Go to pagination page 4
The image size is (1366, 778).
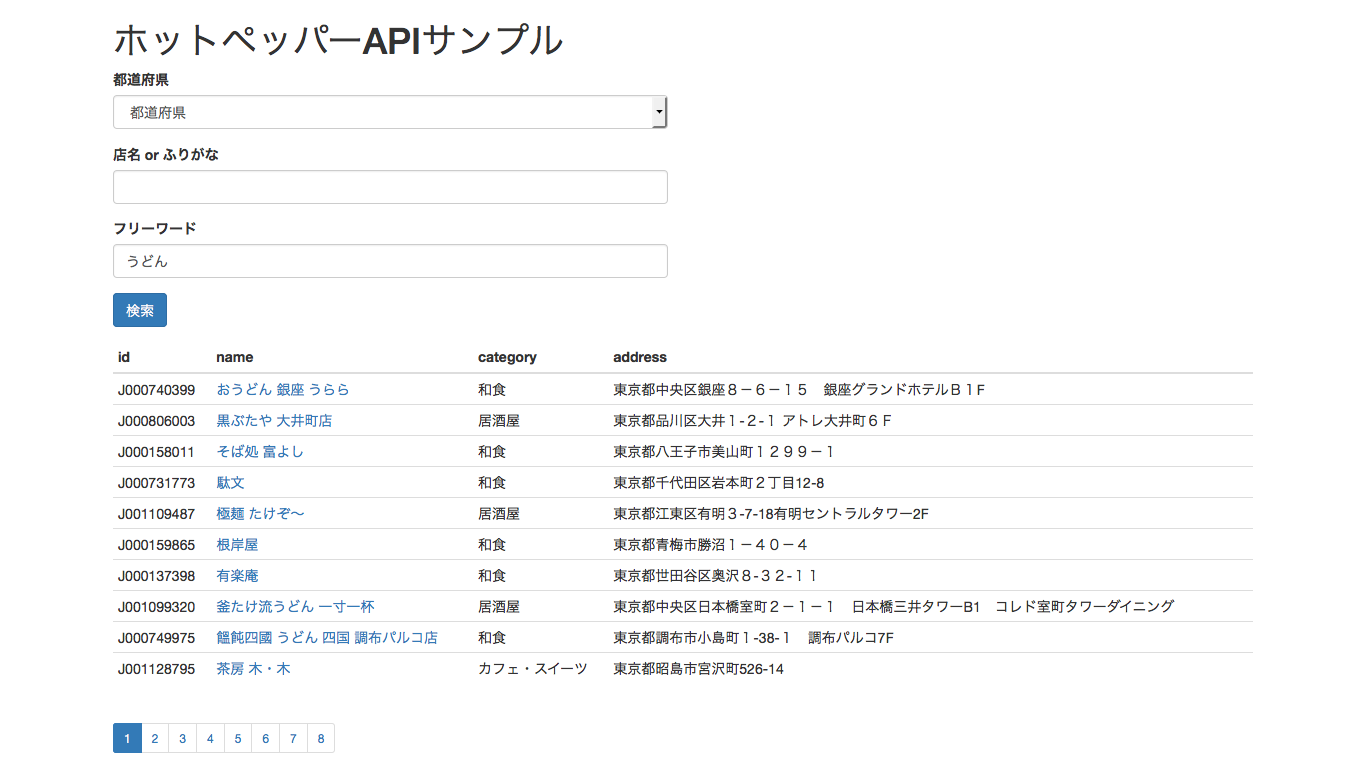210,738
